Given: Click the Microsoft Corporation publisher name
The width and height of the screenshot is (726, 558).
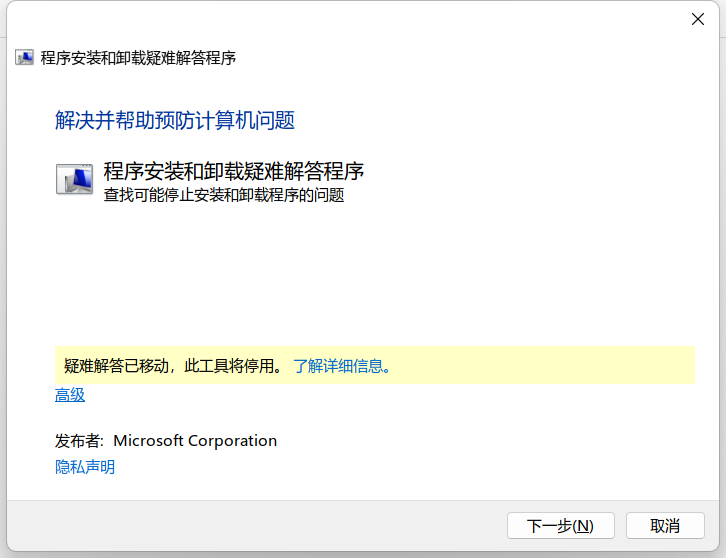Looking at the screenshot, I should [x=195, y=441].
